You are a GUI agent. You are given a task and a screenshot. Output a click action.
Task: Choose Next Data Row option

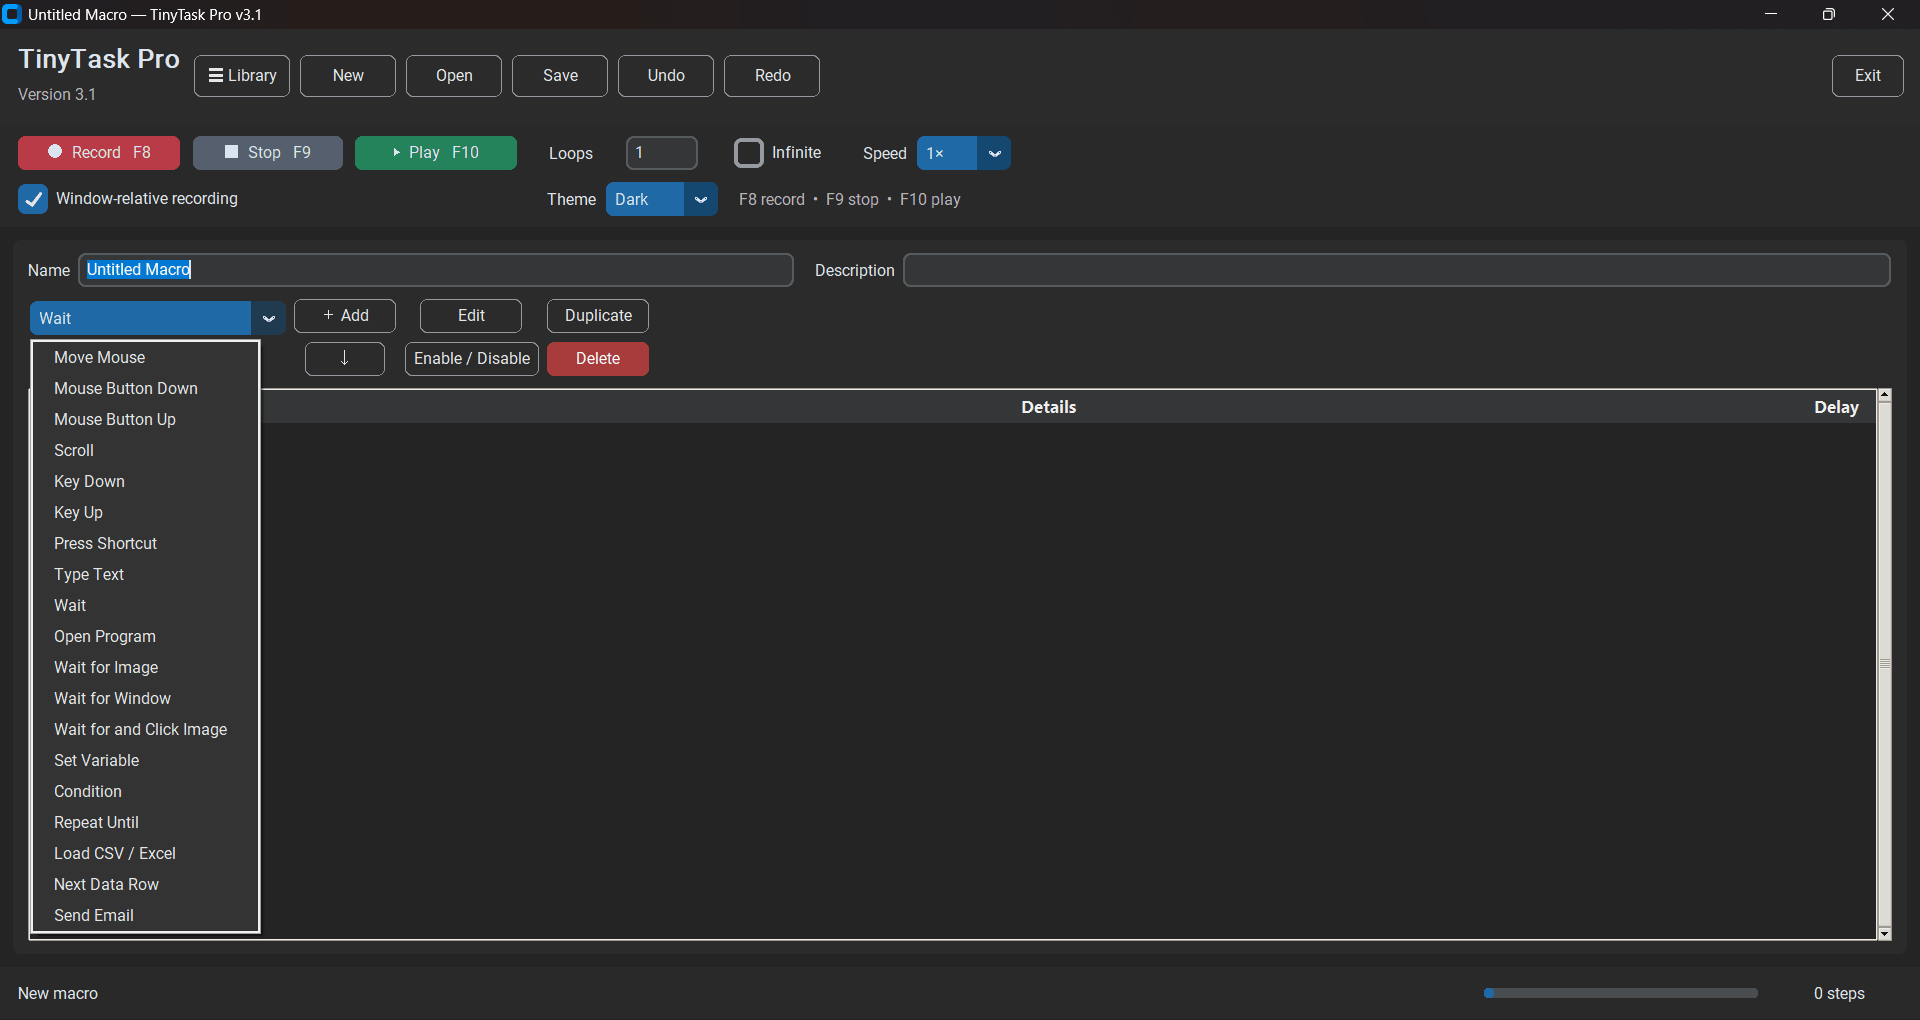tap(146, 885)
